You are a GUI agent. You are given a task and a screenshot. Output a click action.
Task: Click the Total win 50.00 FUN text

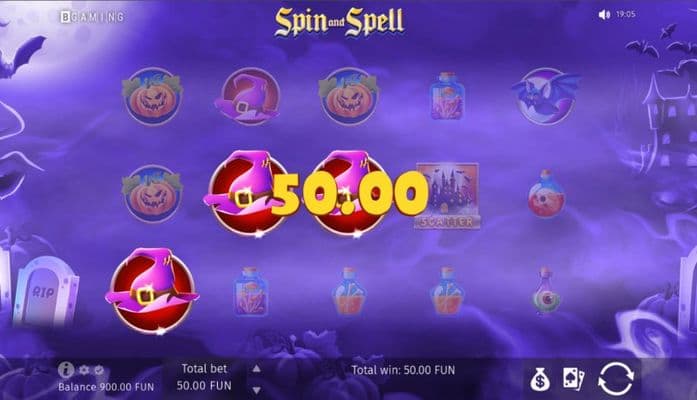(403, 370)
